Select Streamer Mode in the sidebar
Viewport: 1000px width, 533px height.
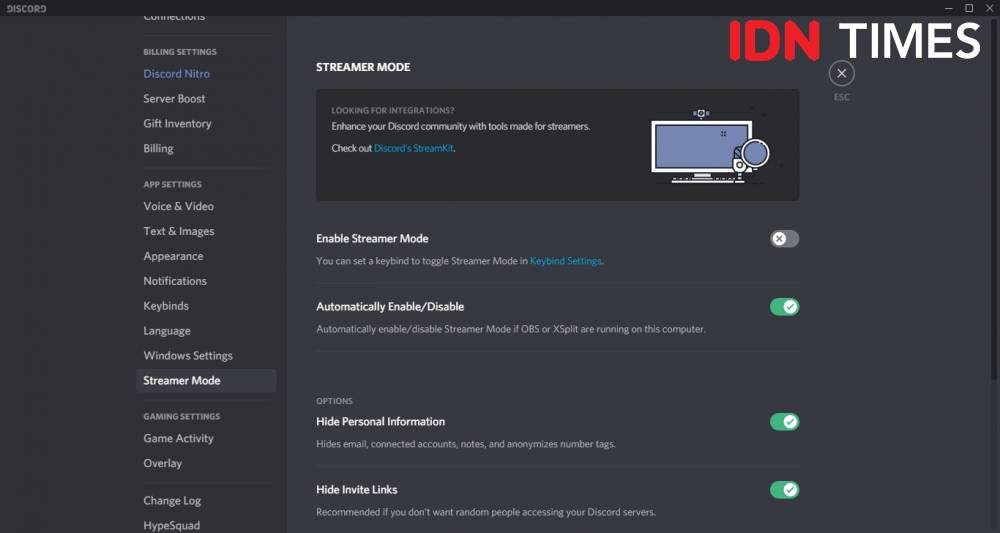(x=206, y=381)
